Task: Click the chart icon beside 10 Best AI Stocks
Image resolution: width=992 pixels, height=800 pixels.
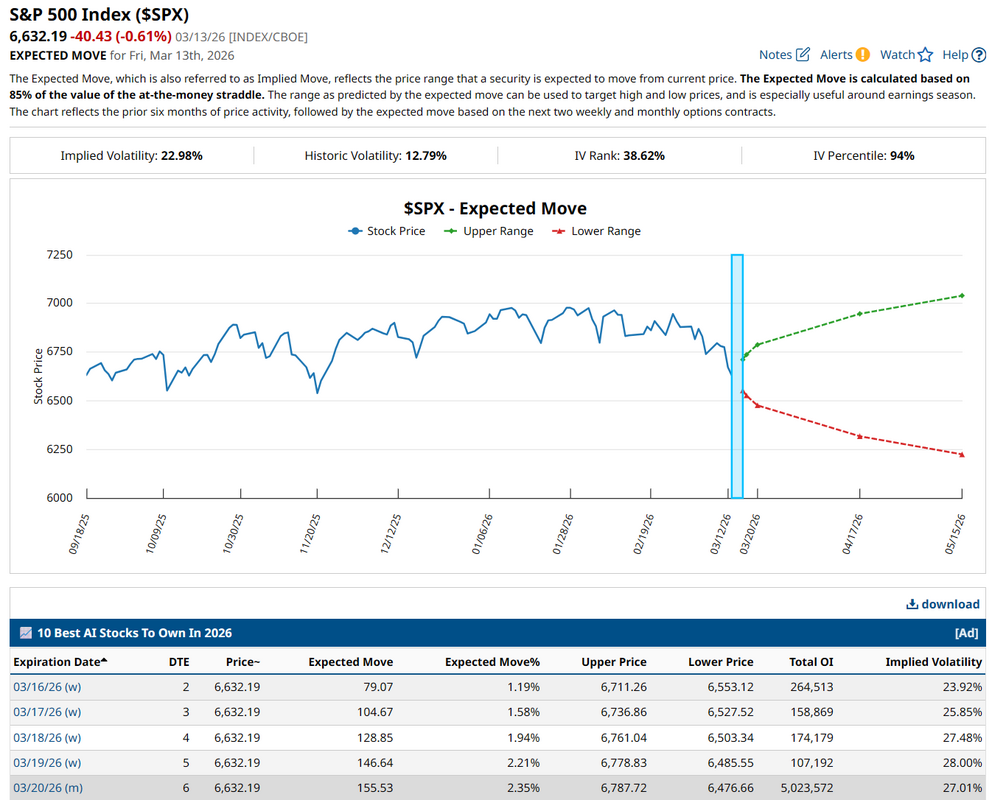Action: (x=25, y=633)
